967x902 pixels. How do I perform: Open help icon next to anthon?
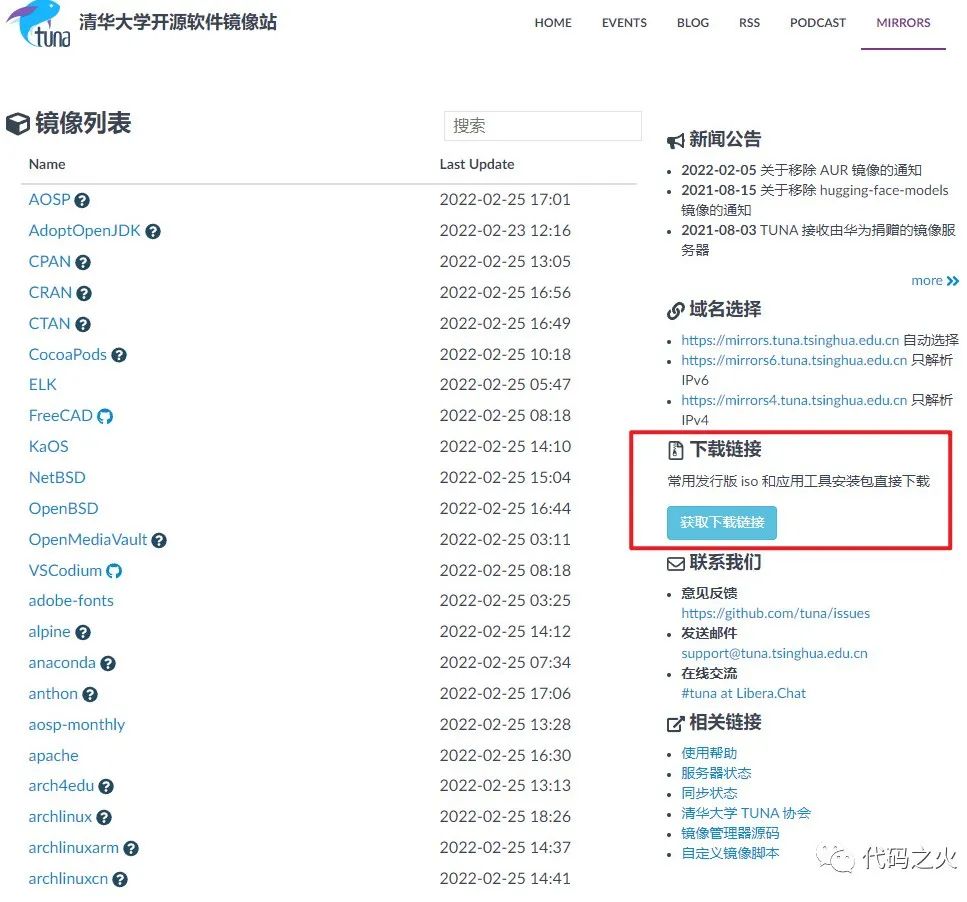pos(90,695)
